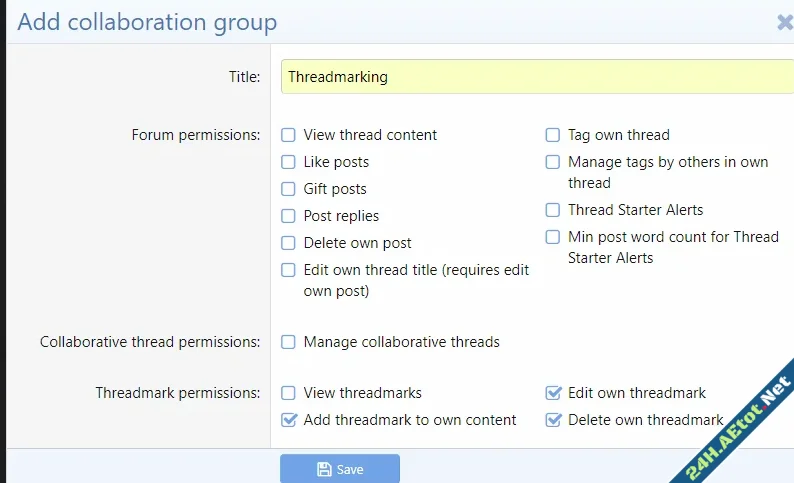Disable Delete own threadmark permission

(552, 420)
